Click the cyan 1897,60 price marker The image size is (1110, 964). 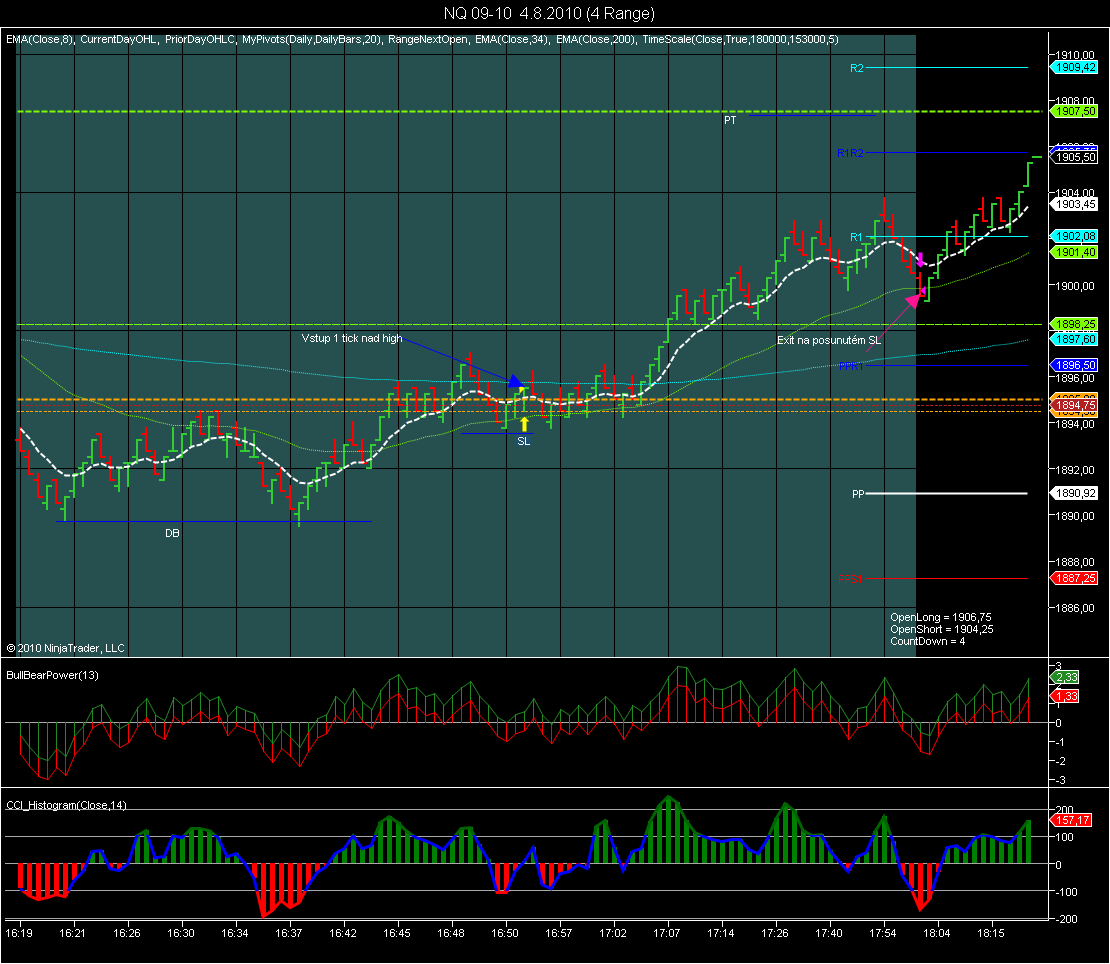(x=1075, y=339)
